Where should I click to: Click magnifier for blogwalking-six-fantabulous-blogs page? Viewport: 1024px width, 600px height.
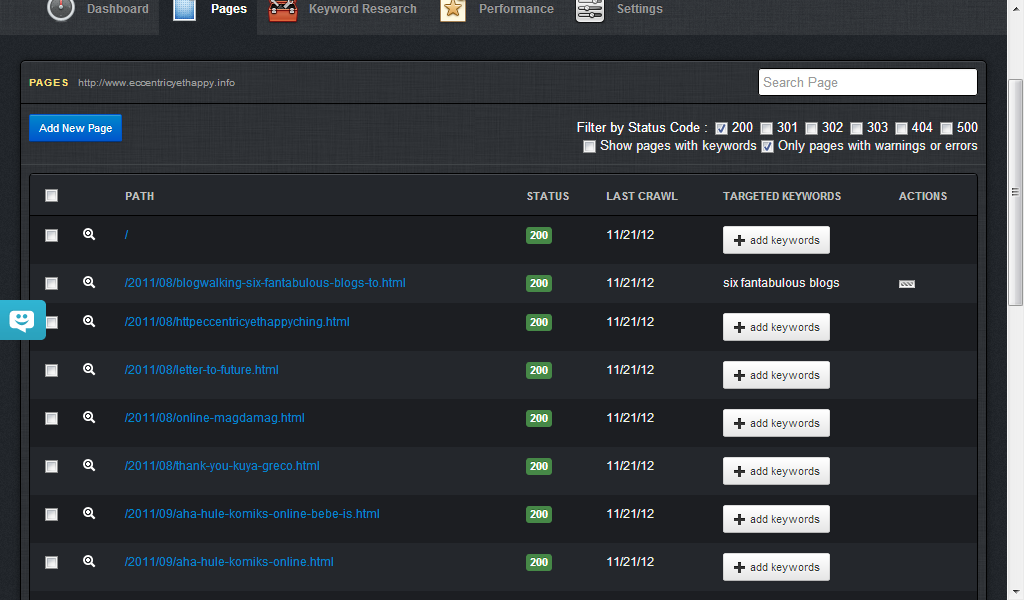[x=89, y=283]
